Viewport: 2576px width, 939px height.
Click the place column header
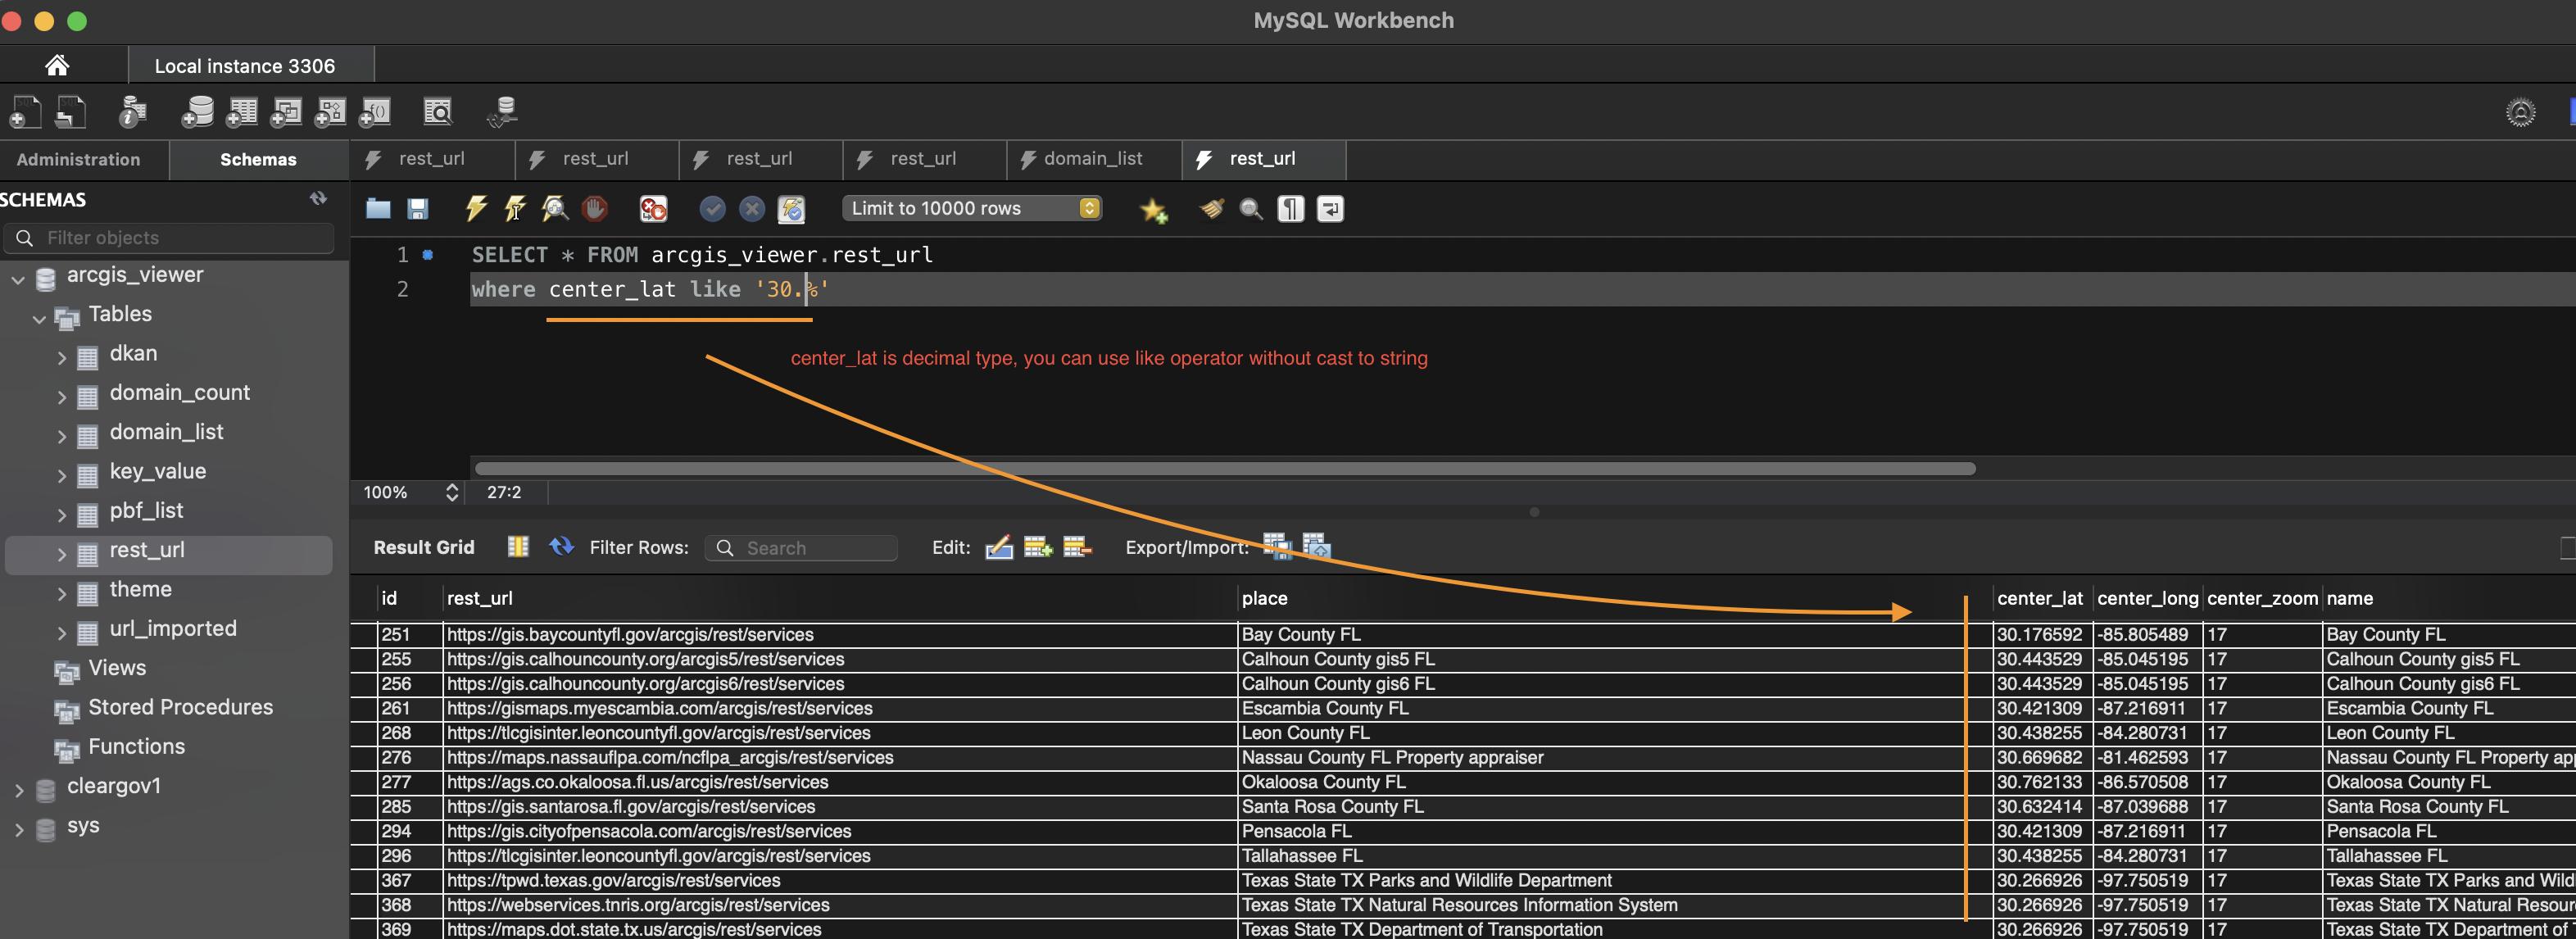click(1264, 598)
